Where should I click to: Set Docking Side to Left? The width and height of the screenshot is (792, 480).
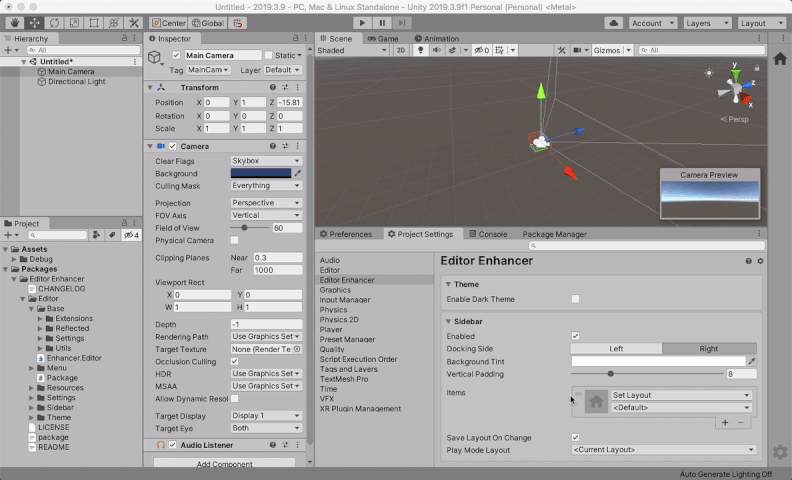(616, 349)
